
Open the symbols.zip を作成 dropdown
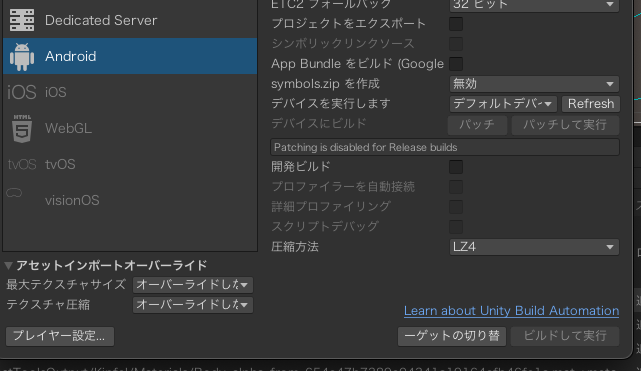tap(534, 84)
